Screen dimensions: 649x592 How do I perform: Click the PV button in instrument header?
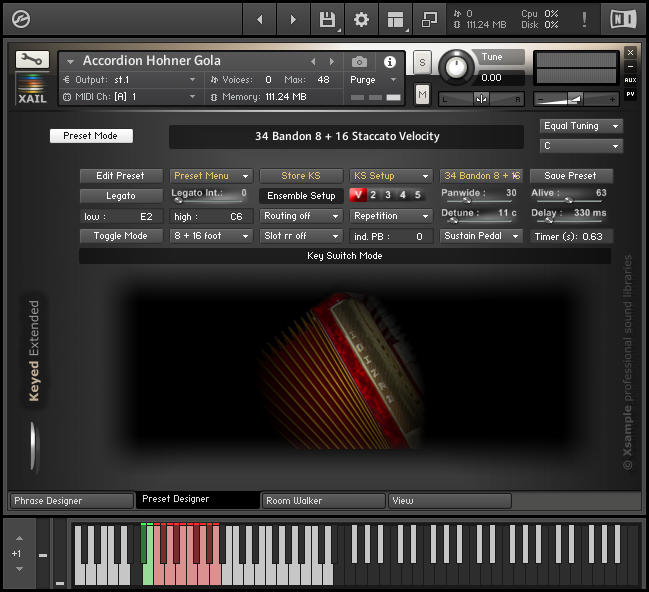coord(630,94)
